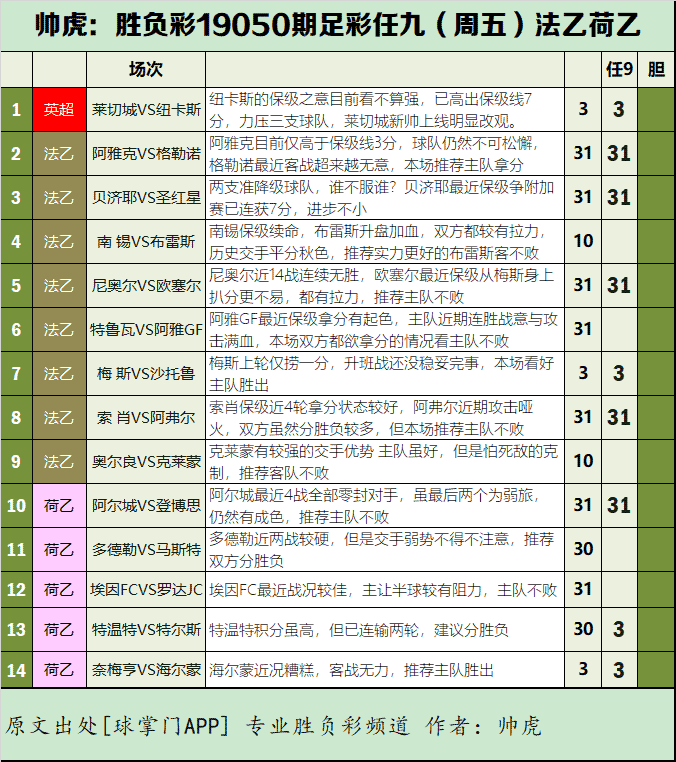Click analysis text starting 特温特积分虽高
Screen dimensions: 676x762
359,630
